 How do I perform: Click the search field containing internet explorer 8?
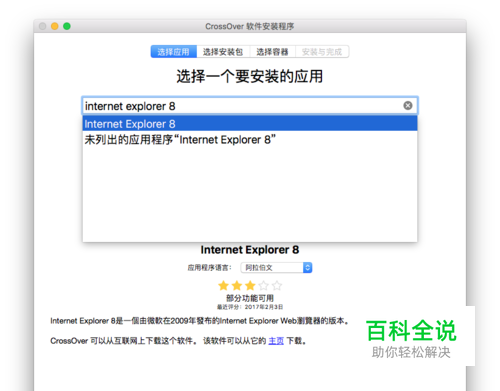[x=250, y=106]
